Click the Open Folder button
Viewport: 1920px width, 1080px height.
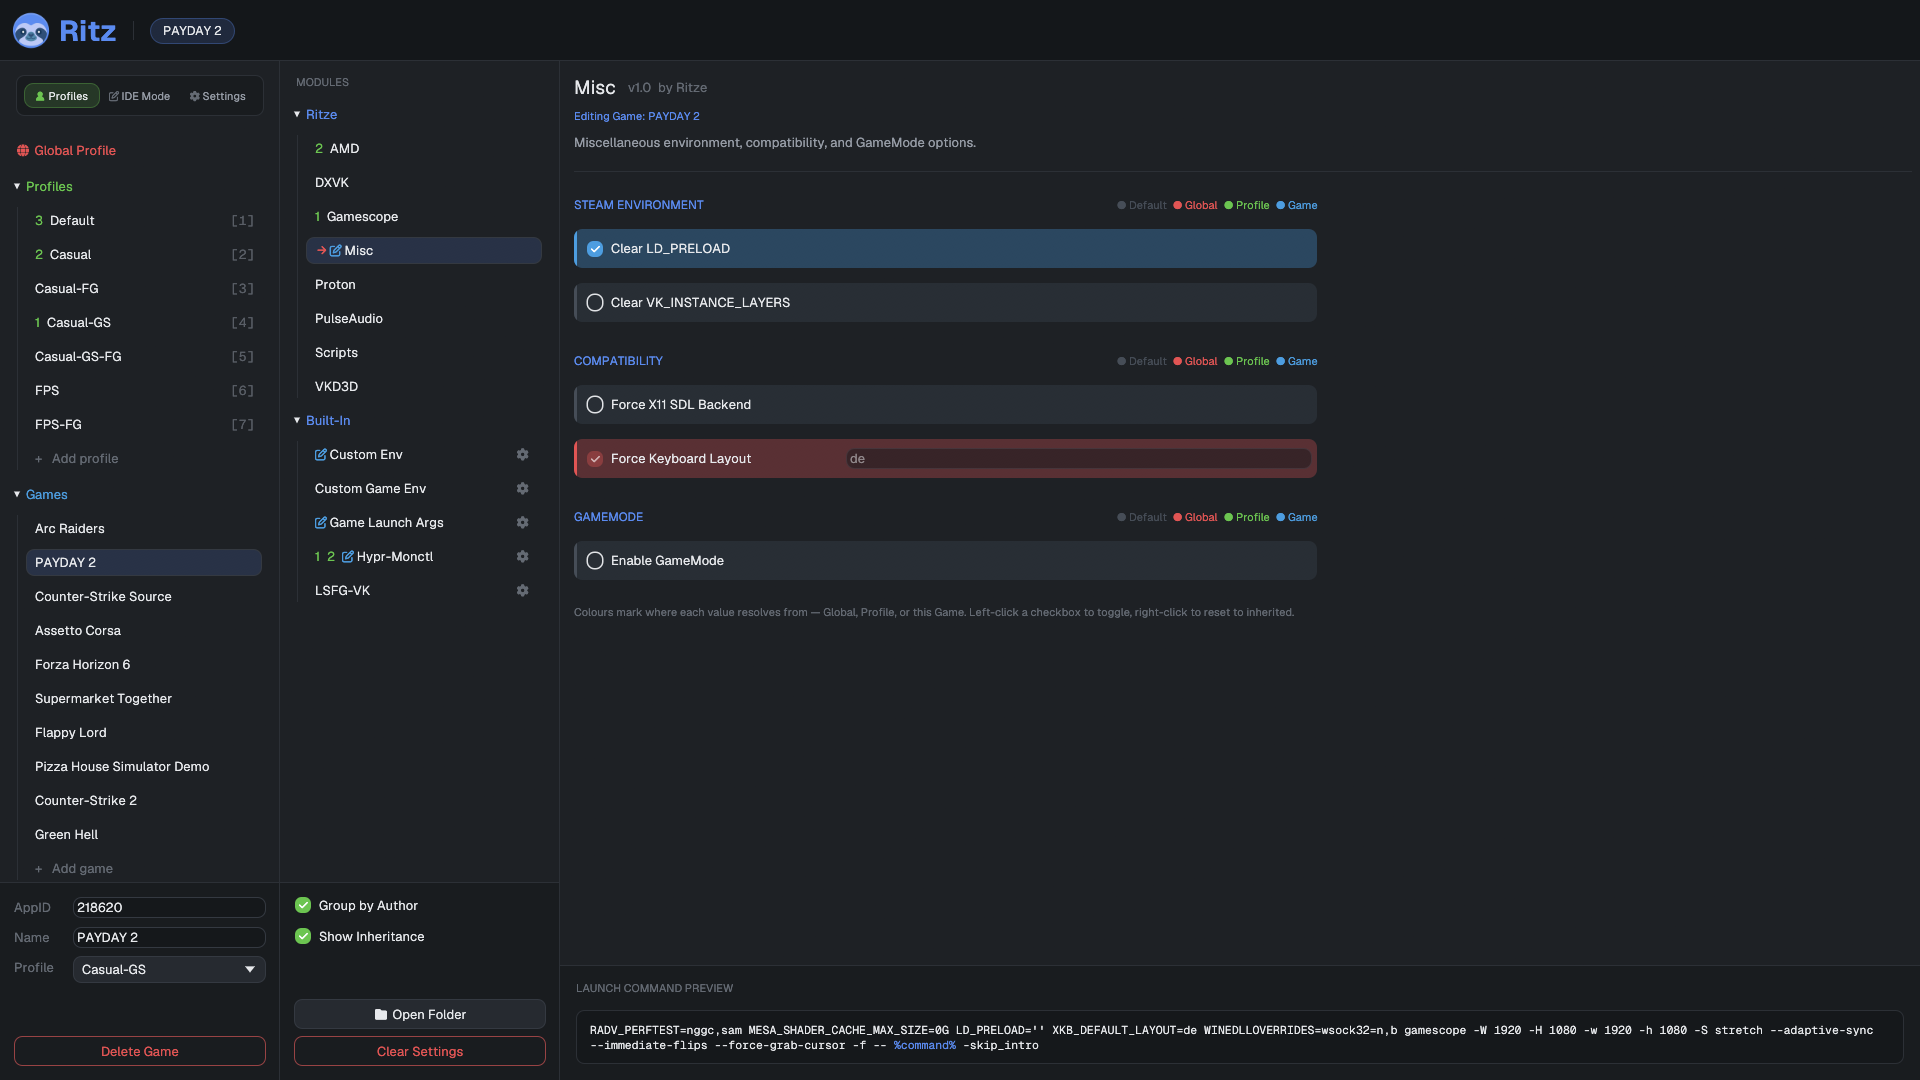420,1014
